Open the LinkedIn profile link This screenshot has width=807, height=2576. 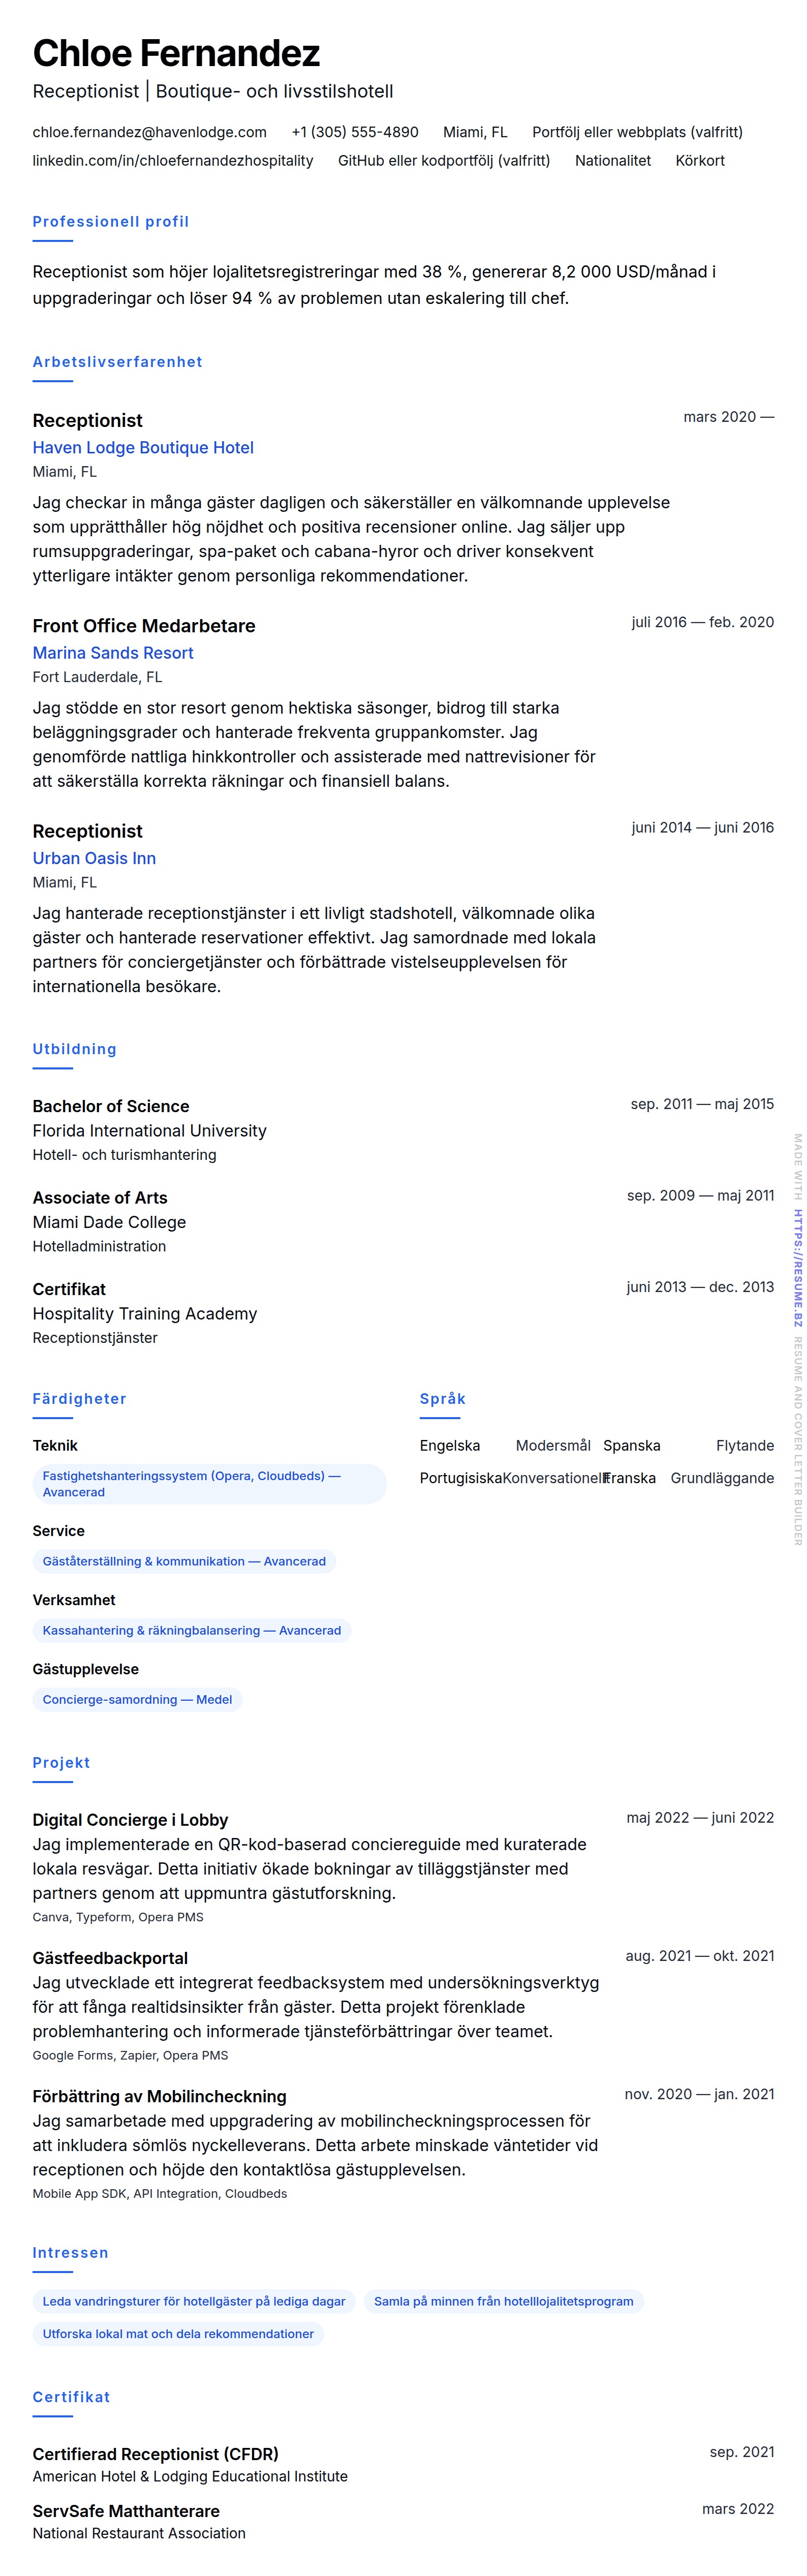tap(172, 160)
